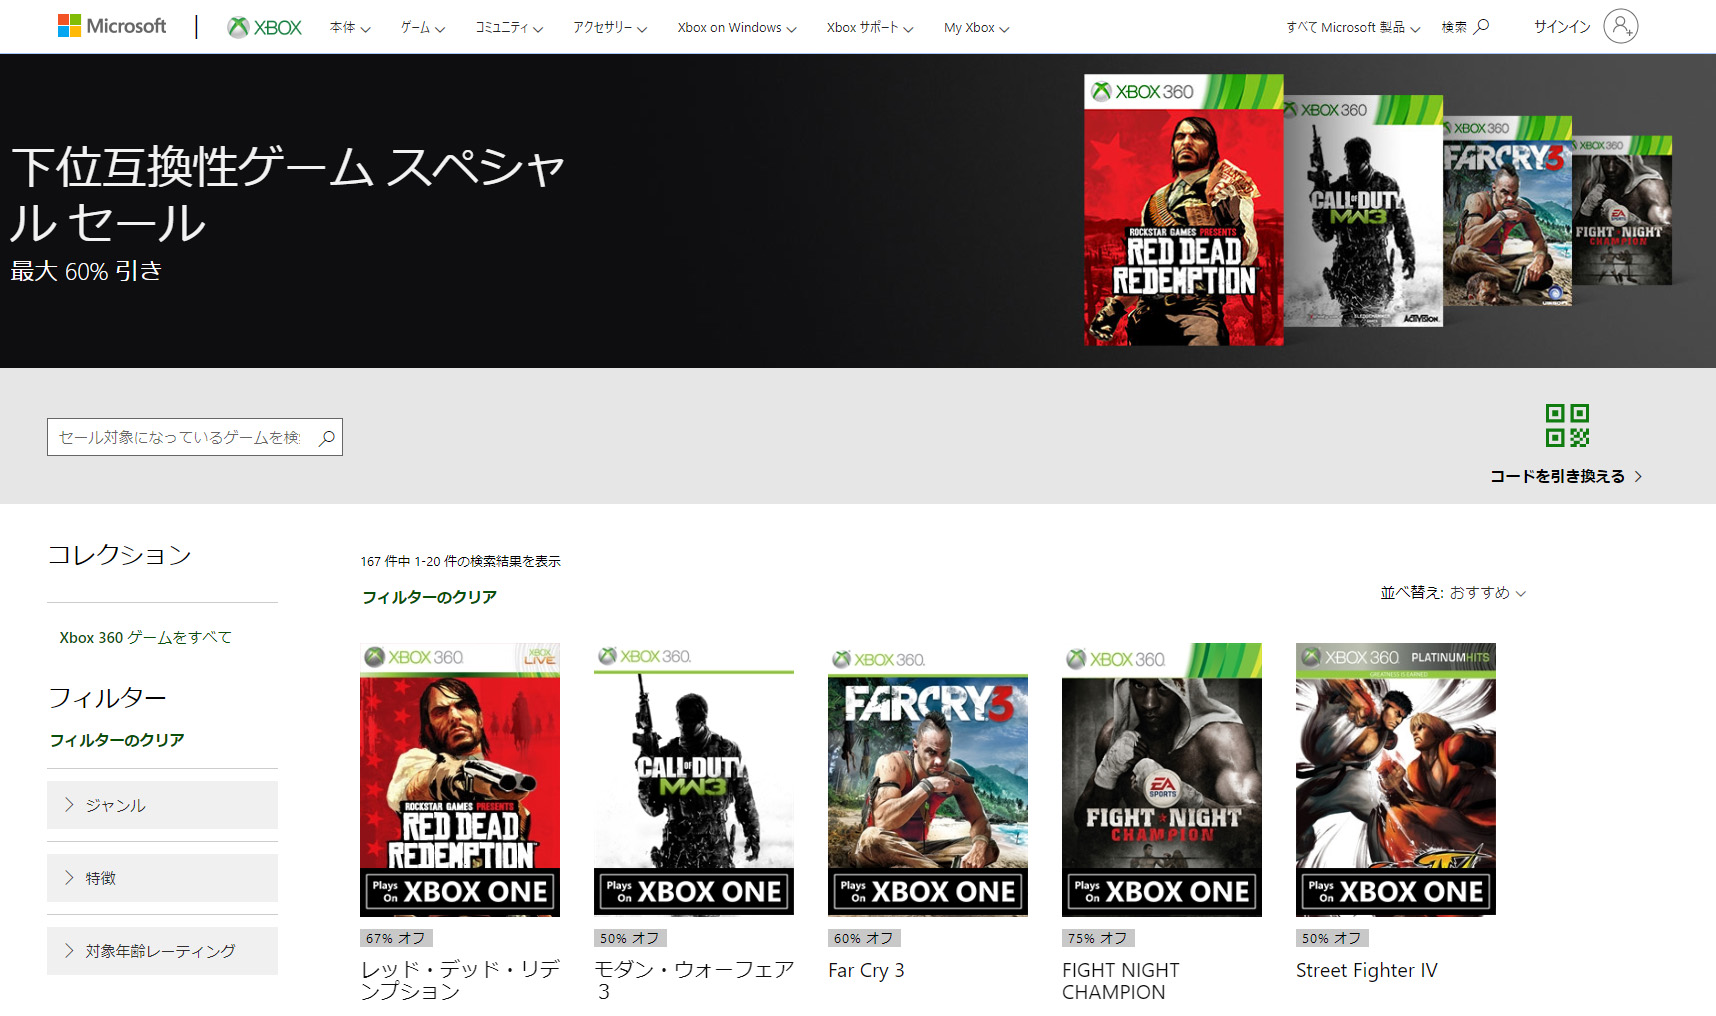
Task: Click the Microsoft logo
Action: (x=112, y=26)
